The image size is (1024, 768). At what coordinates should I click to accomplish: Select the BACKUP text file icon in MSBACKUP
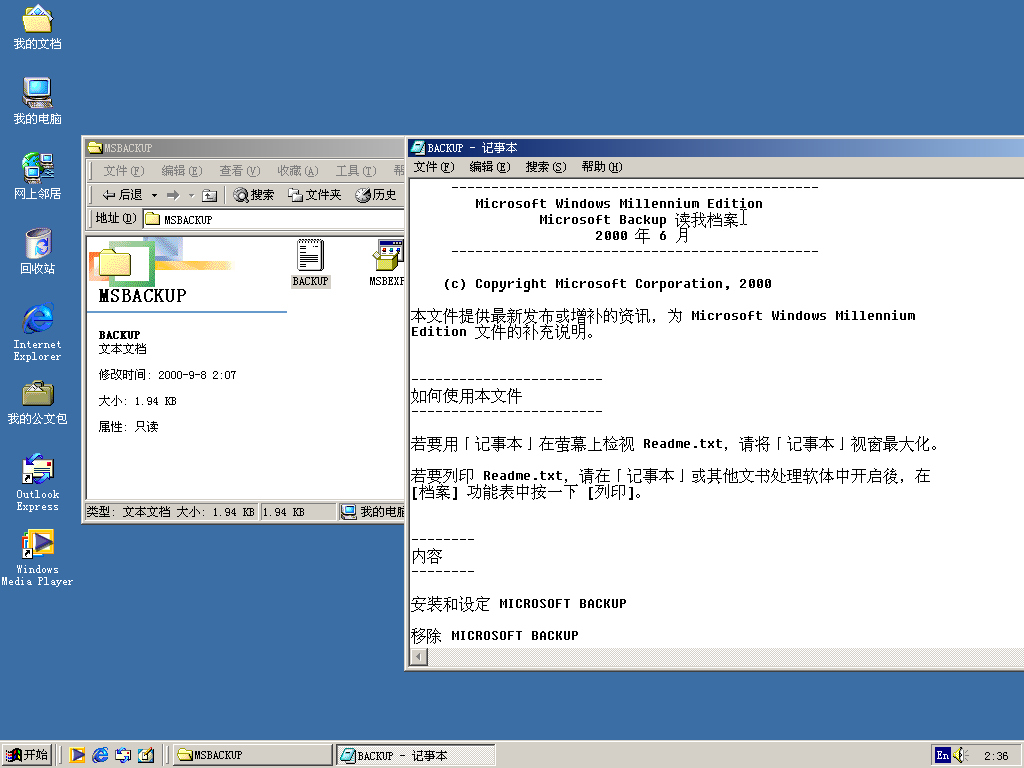pyautogui.click(x=310, y=263)
